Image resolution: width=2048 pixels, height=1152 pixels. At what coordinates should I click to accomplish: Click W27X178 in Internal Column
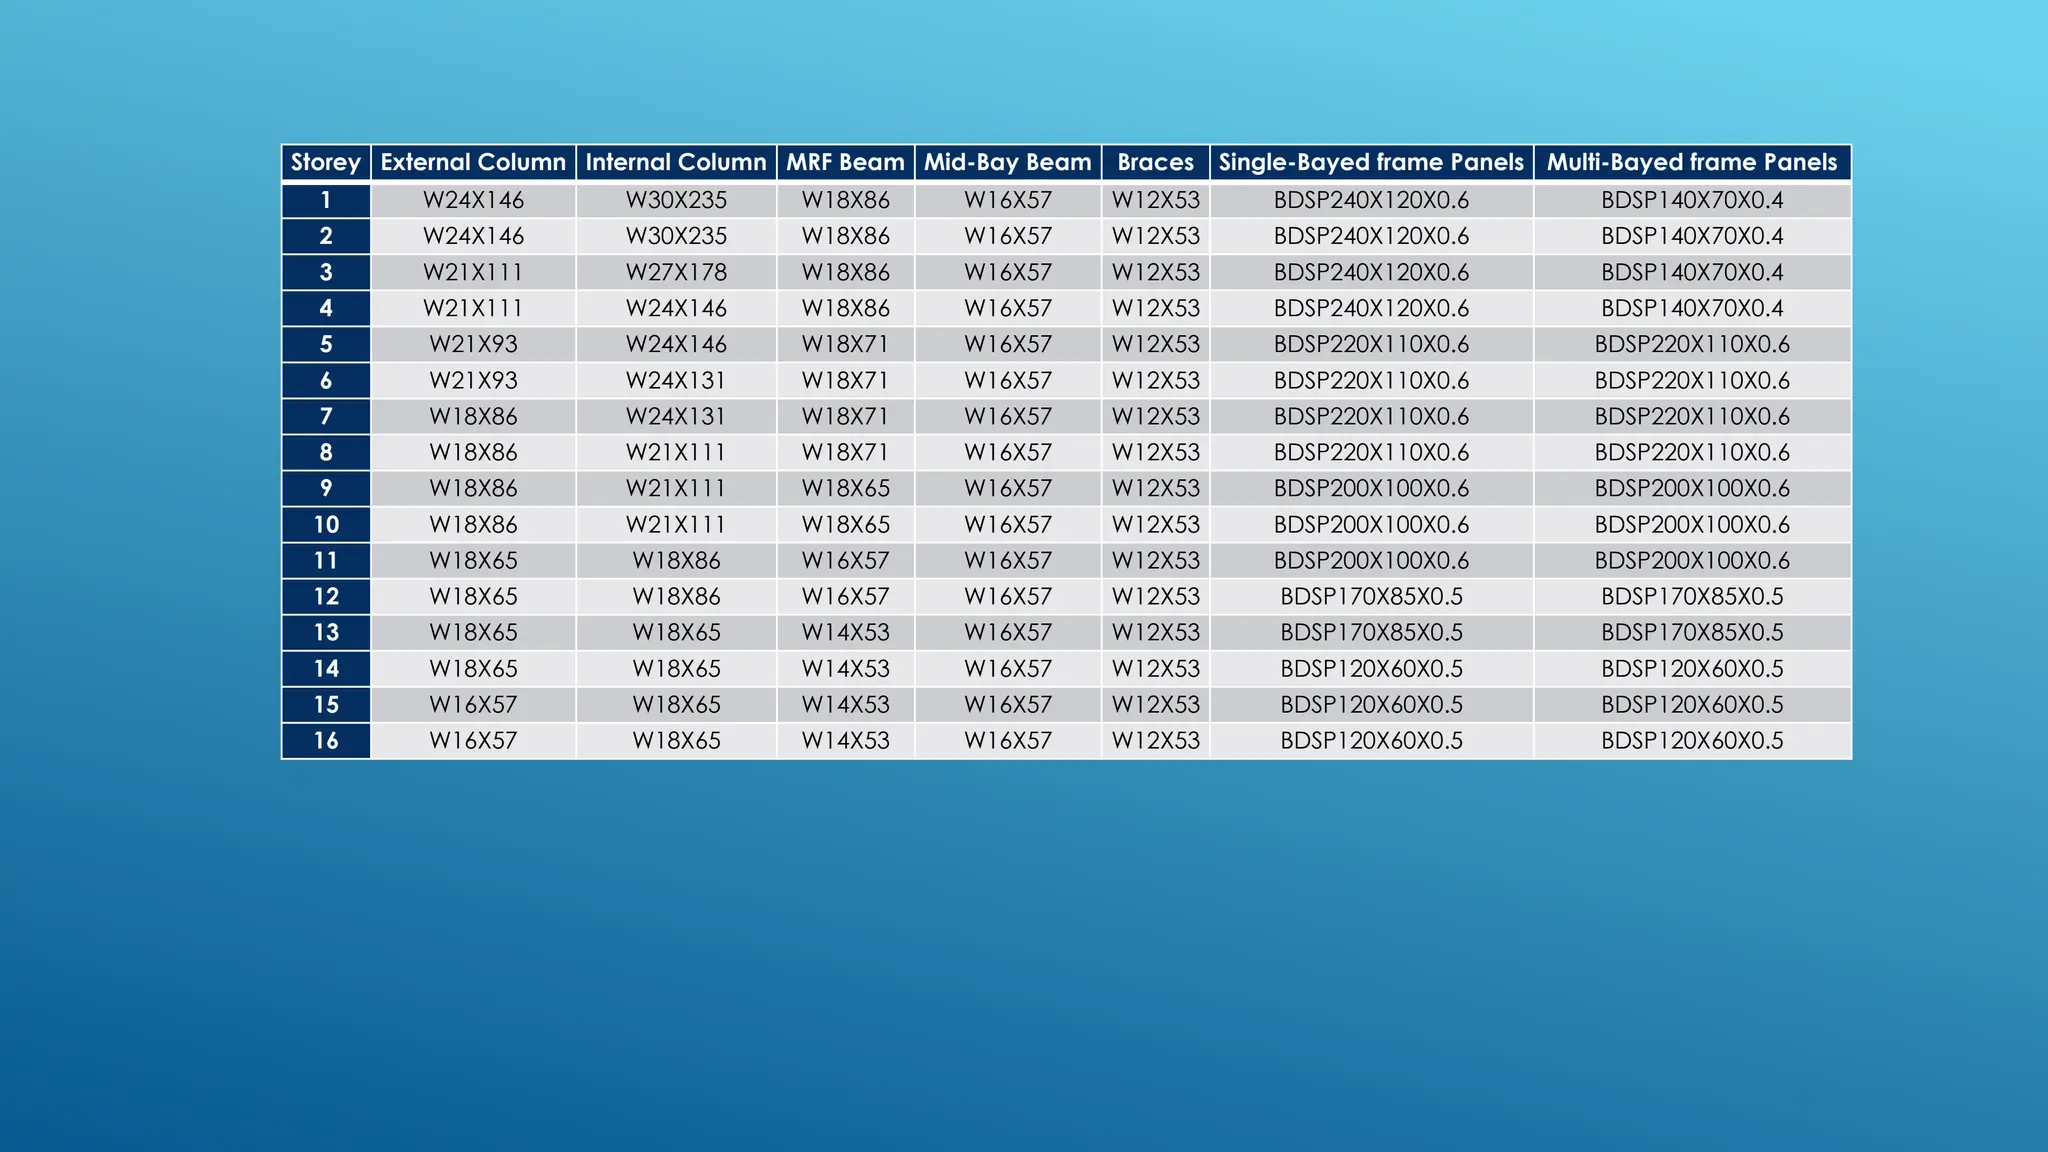tap(676, 272)
